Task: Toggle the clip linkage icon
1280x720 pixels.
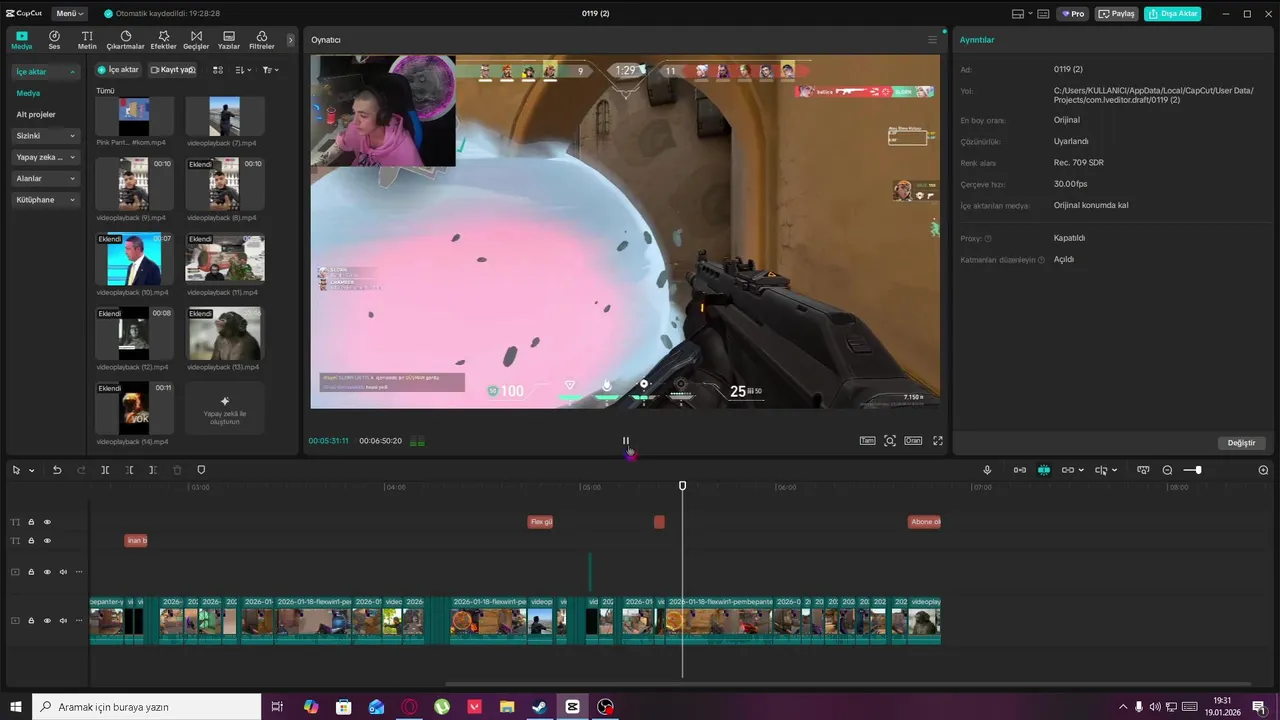Action: (1067, 470)
